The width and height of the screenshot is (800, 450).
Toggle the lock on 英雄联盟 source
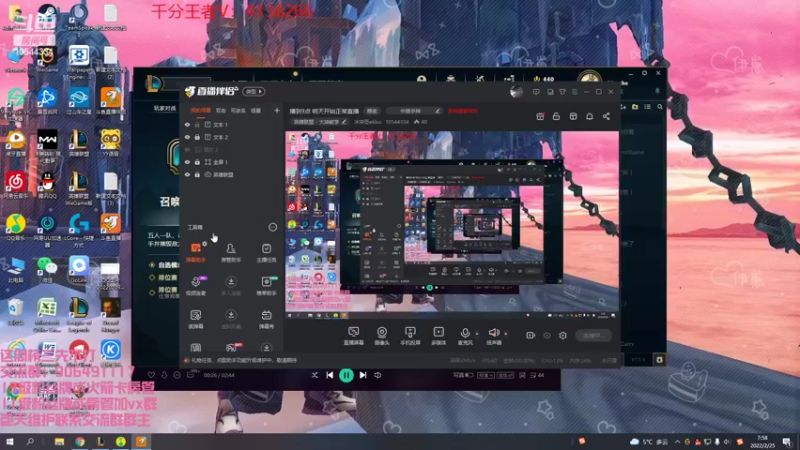click(x=197, y=174)
